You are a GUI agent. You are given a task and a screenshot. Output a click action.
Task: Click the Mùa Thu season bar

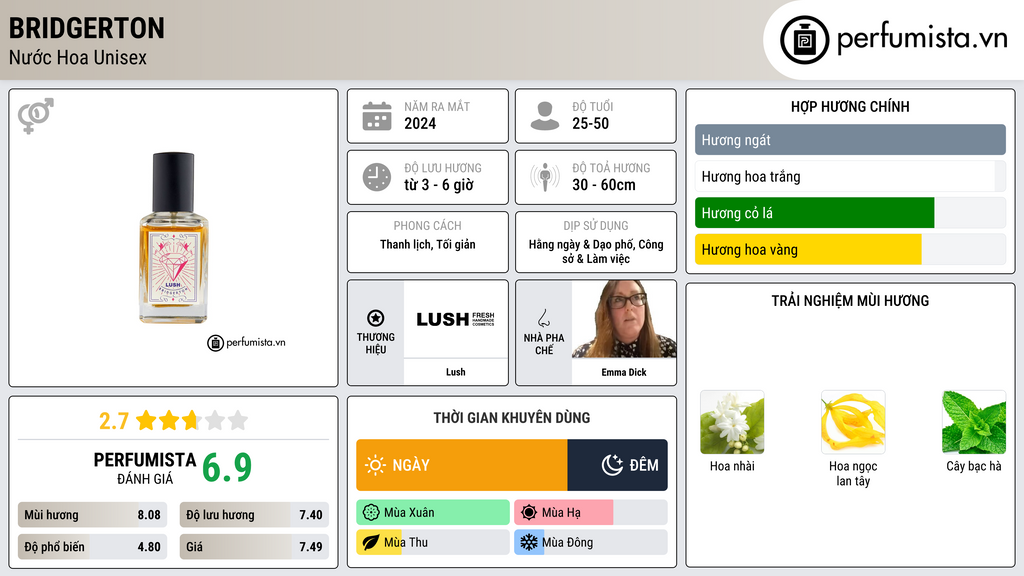[x=433, y=542]
